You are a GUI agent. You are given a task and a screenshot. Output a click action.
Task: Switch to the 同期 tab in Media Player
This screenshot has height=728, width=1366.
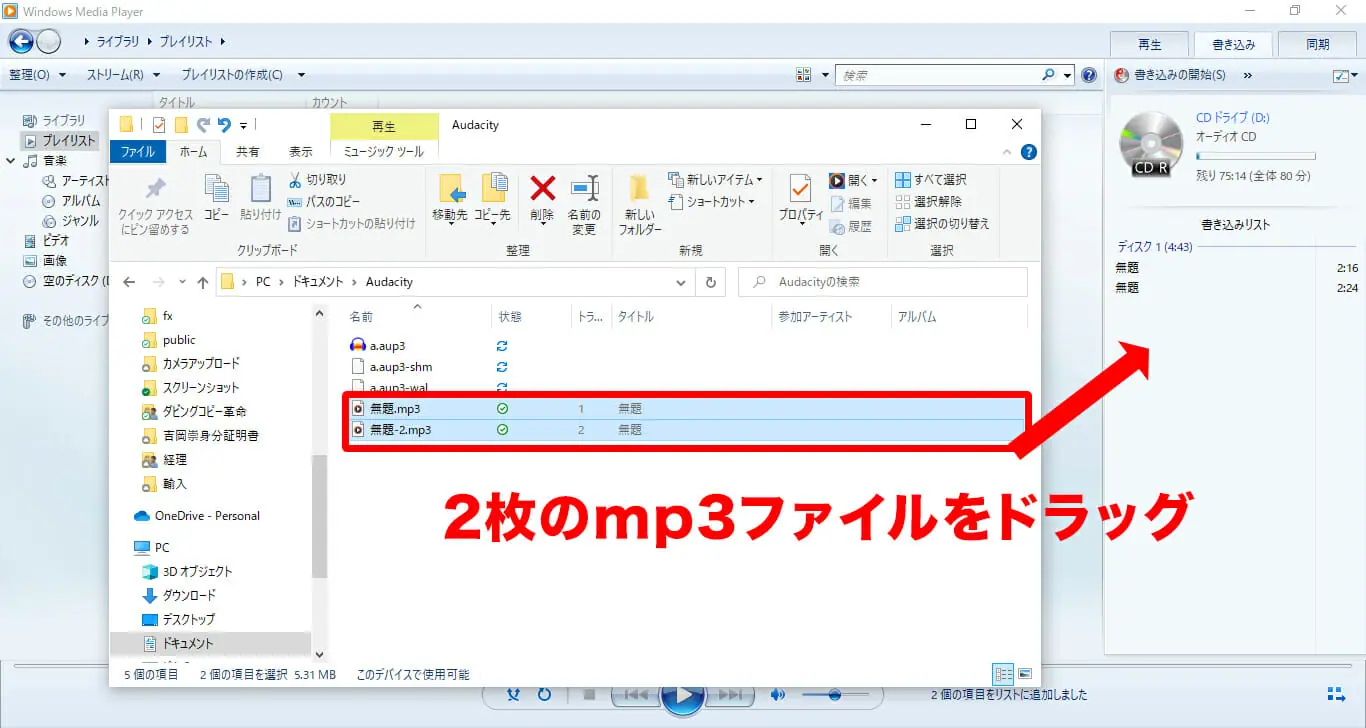tap(1318, 45)
